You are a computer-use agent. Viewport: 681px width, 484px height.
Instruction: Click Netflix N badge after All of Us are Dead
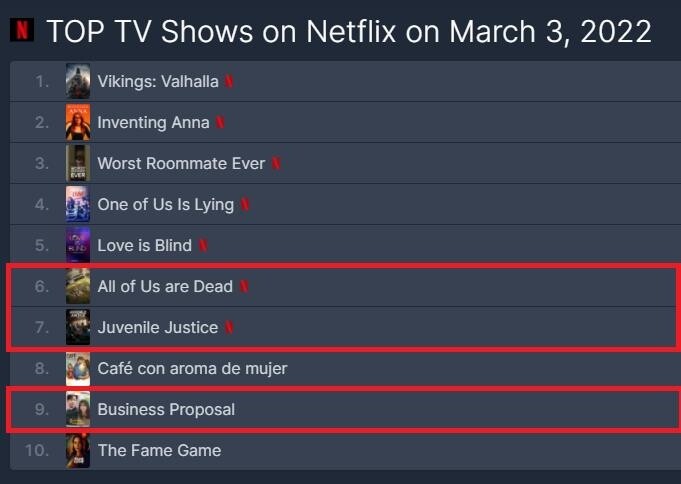pyautogui.click(x=244, y=286)
